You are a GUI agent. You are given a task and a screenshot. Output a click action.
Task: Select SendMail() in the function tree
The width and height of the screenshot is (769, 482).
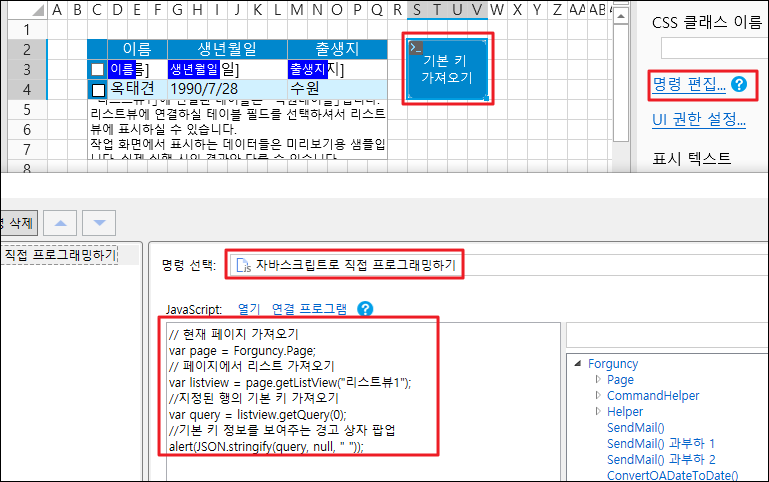click(637, 427)
